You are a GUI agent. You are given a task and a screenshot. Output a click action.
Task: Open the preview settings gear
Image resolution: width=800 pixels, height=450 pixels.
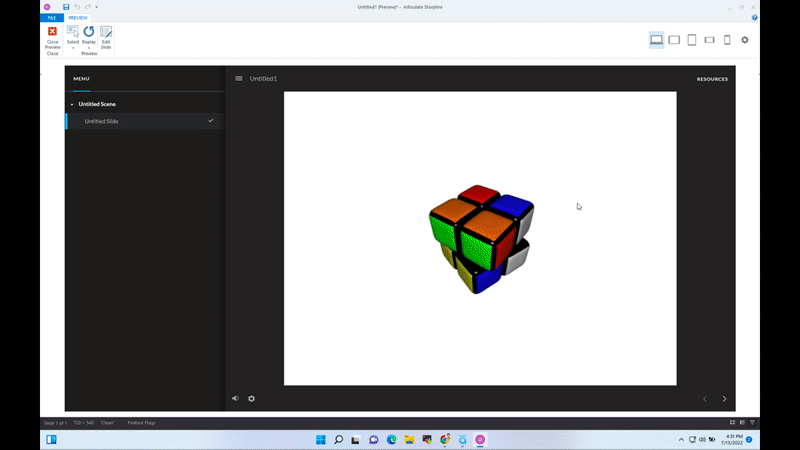click(x=745, y=40)
